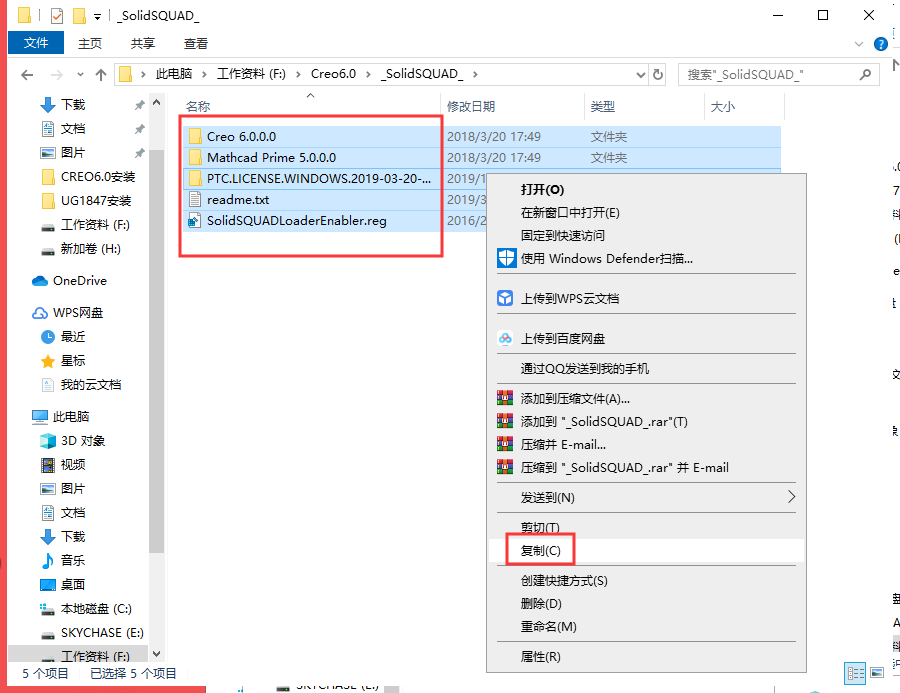The height and width of the screenshot is (693, 900).
Task: Choose 复制(C) from the context menu
Action: click(540, 551)
